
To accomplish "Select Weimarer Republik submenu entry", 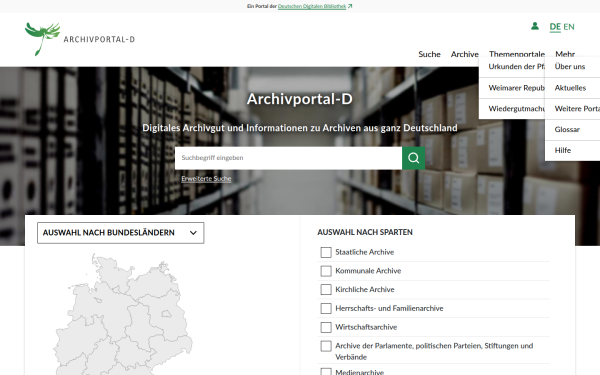I will pyautogui.click(x=512, y=88).
